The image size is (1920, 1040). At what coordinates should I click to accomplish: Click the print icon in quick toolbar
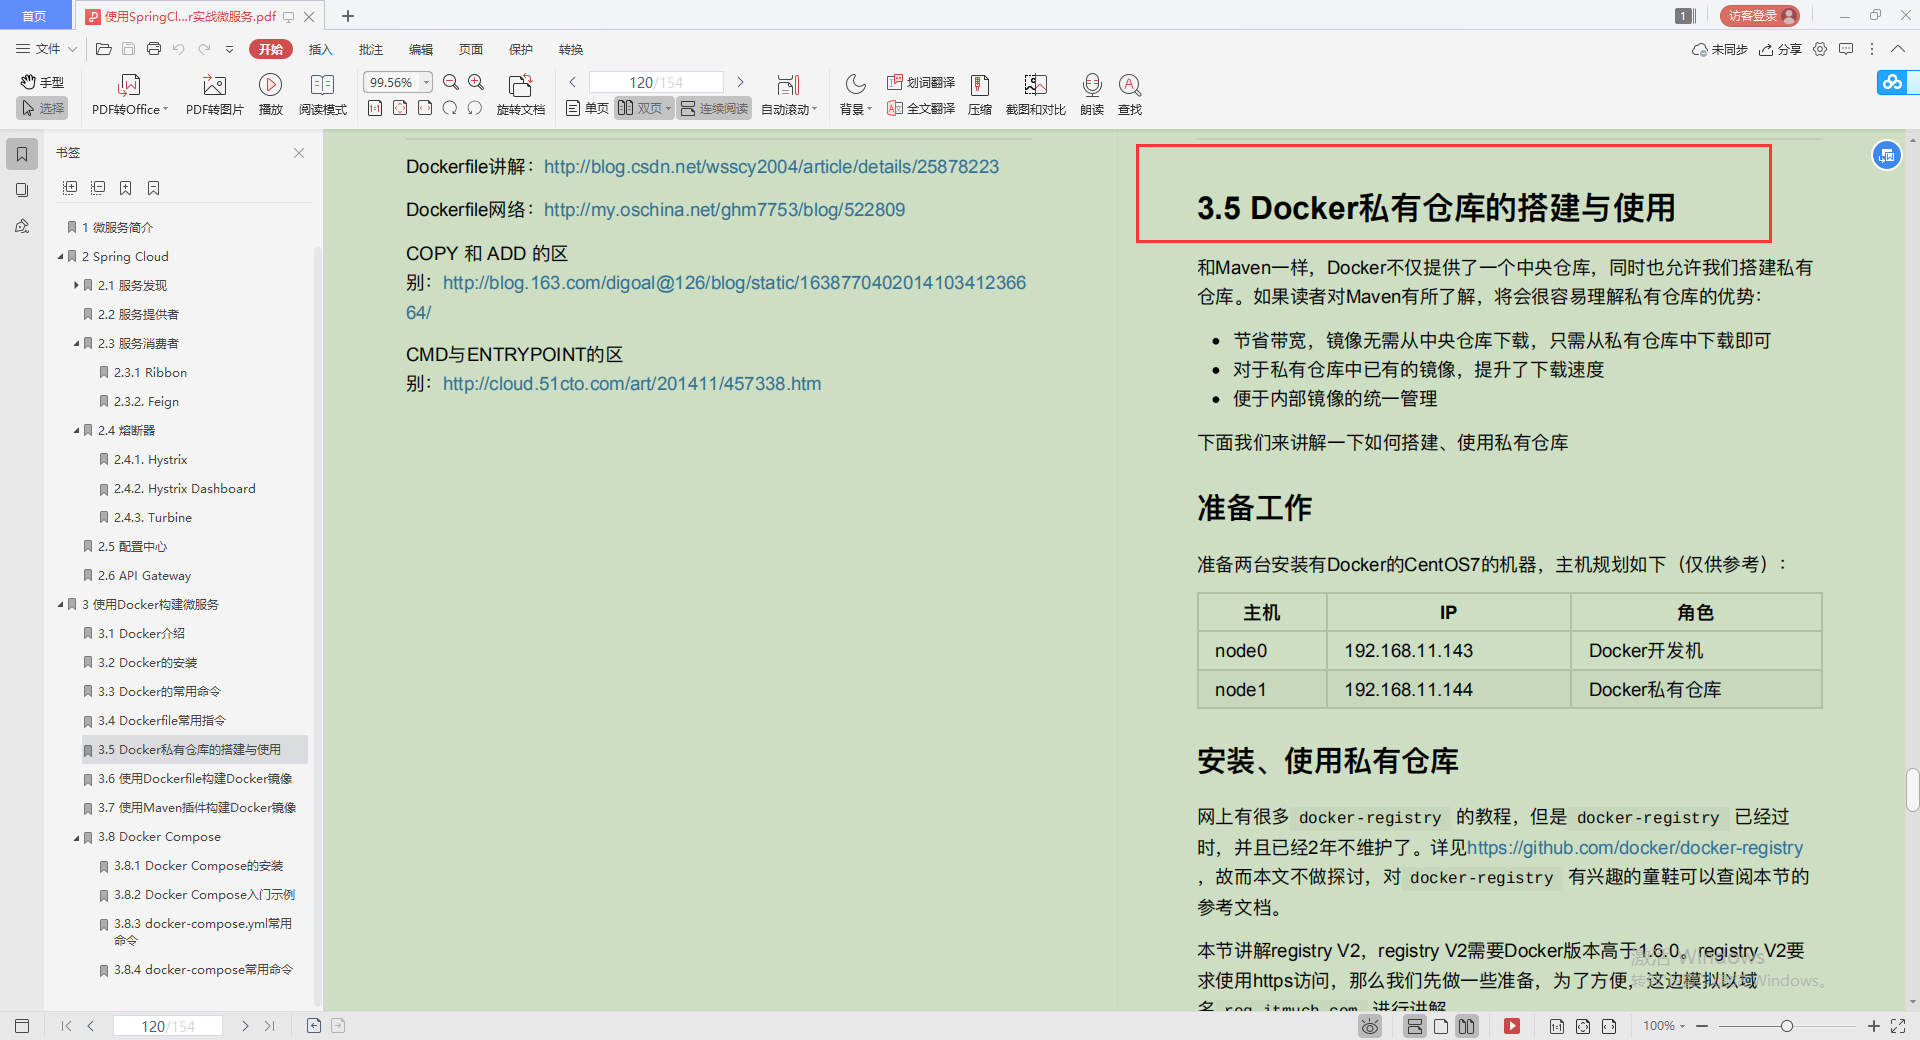click(x=153, y=49)
